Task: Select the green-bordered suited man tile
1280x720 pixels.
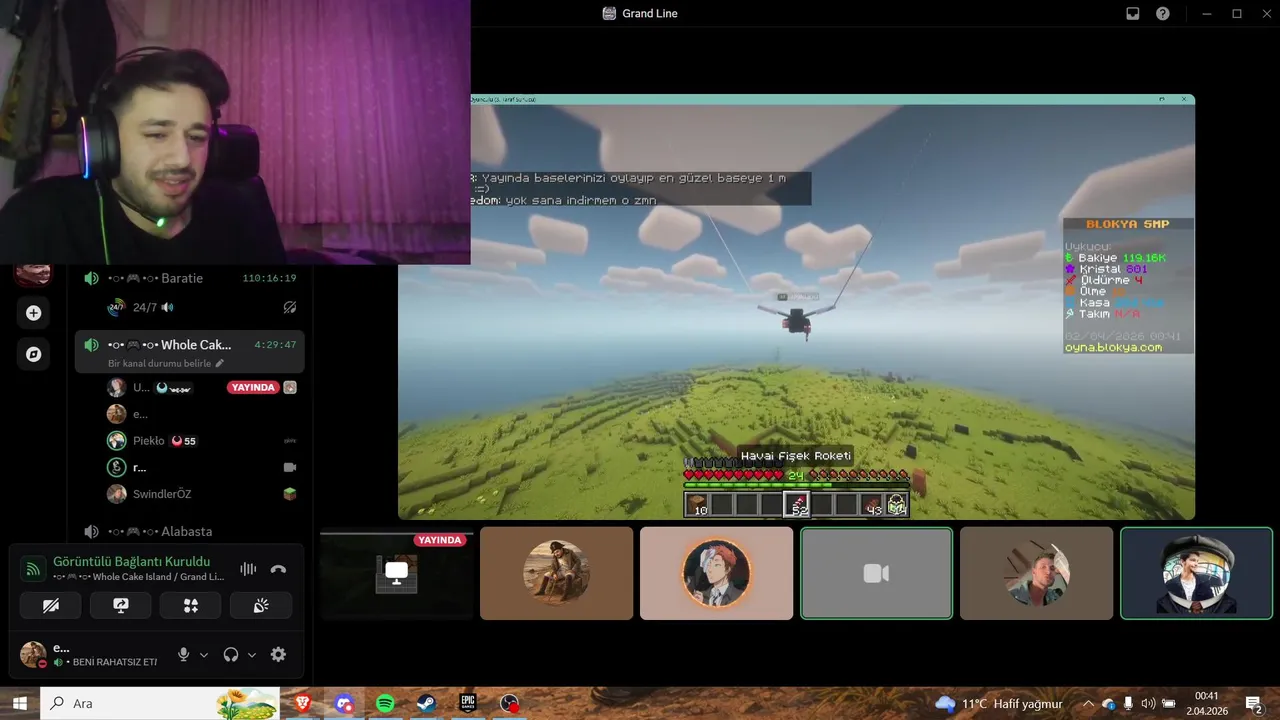Action: (x=1196, y=574)
